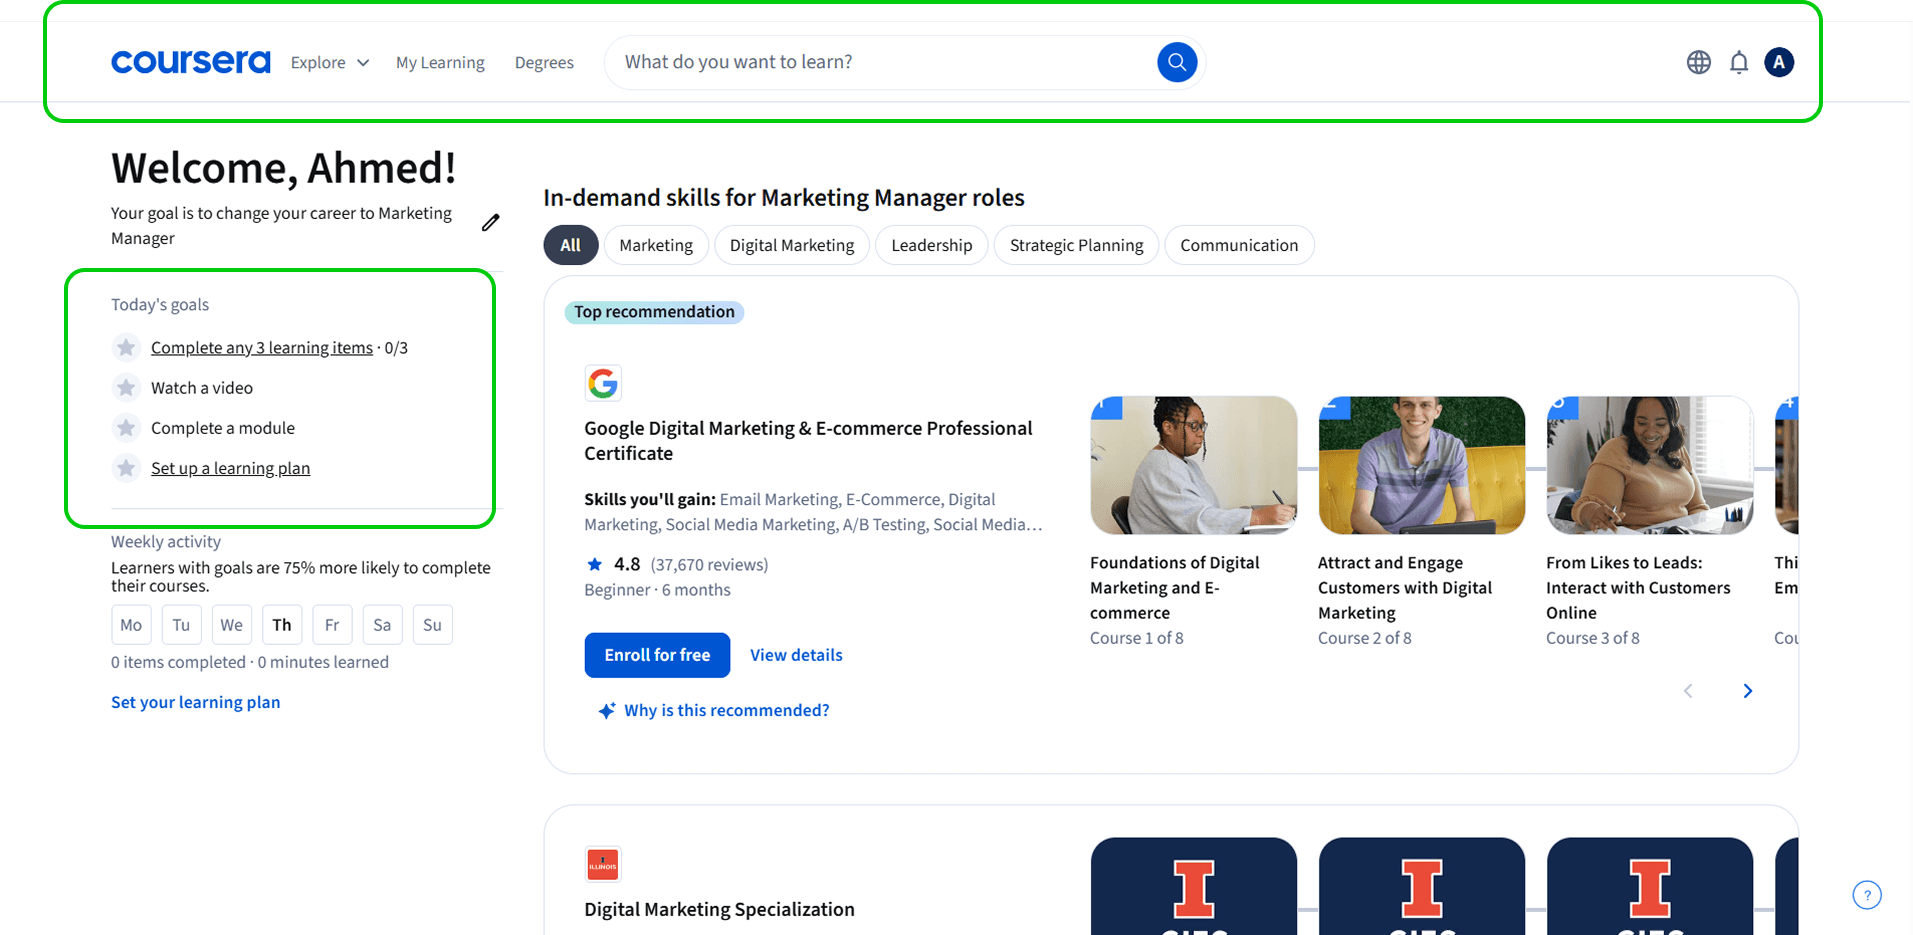Click star icon beside Set up a learning plan

coord(126,468)
